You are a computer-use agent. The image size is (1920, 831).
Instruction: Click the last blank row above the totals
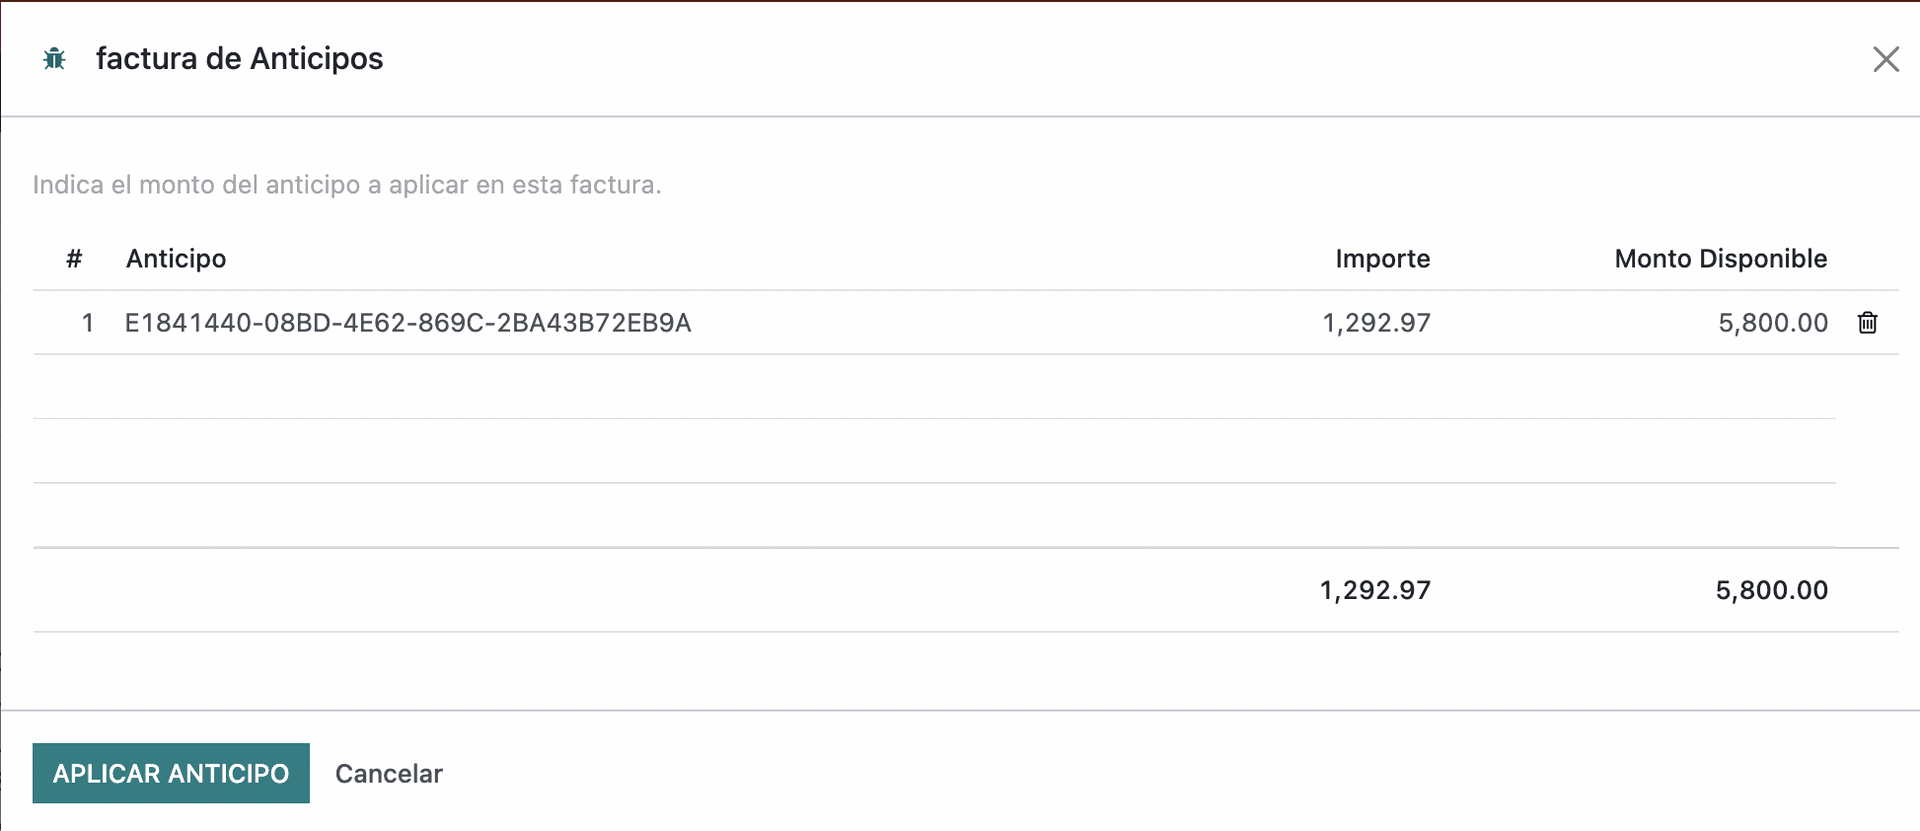click(934, 515)
